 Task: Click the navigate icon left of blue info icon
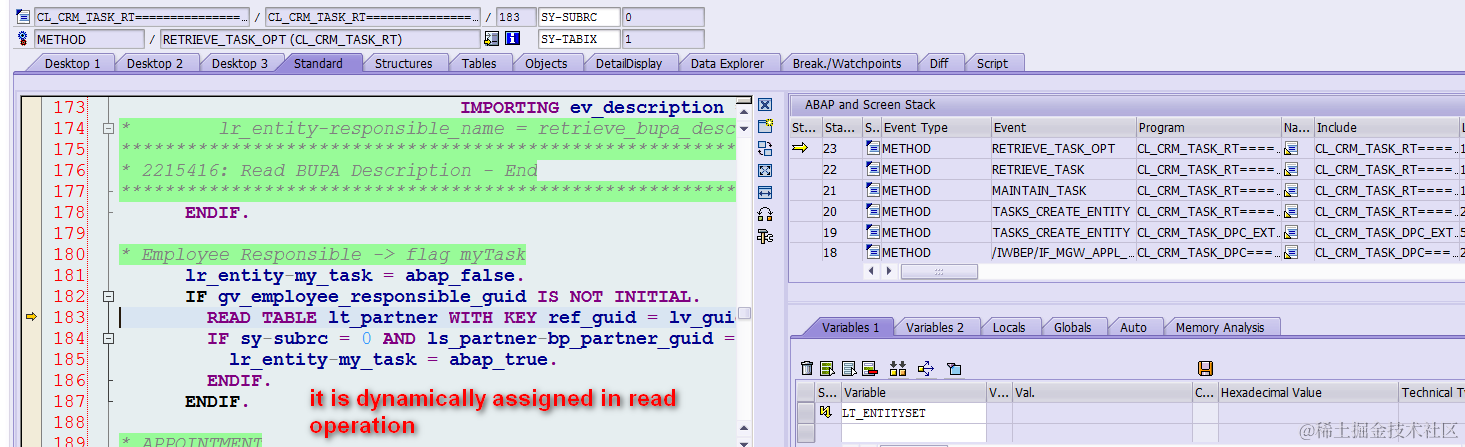(x=491, y=39)
